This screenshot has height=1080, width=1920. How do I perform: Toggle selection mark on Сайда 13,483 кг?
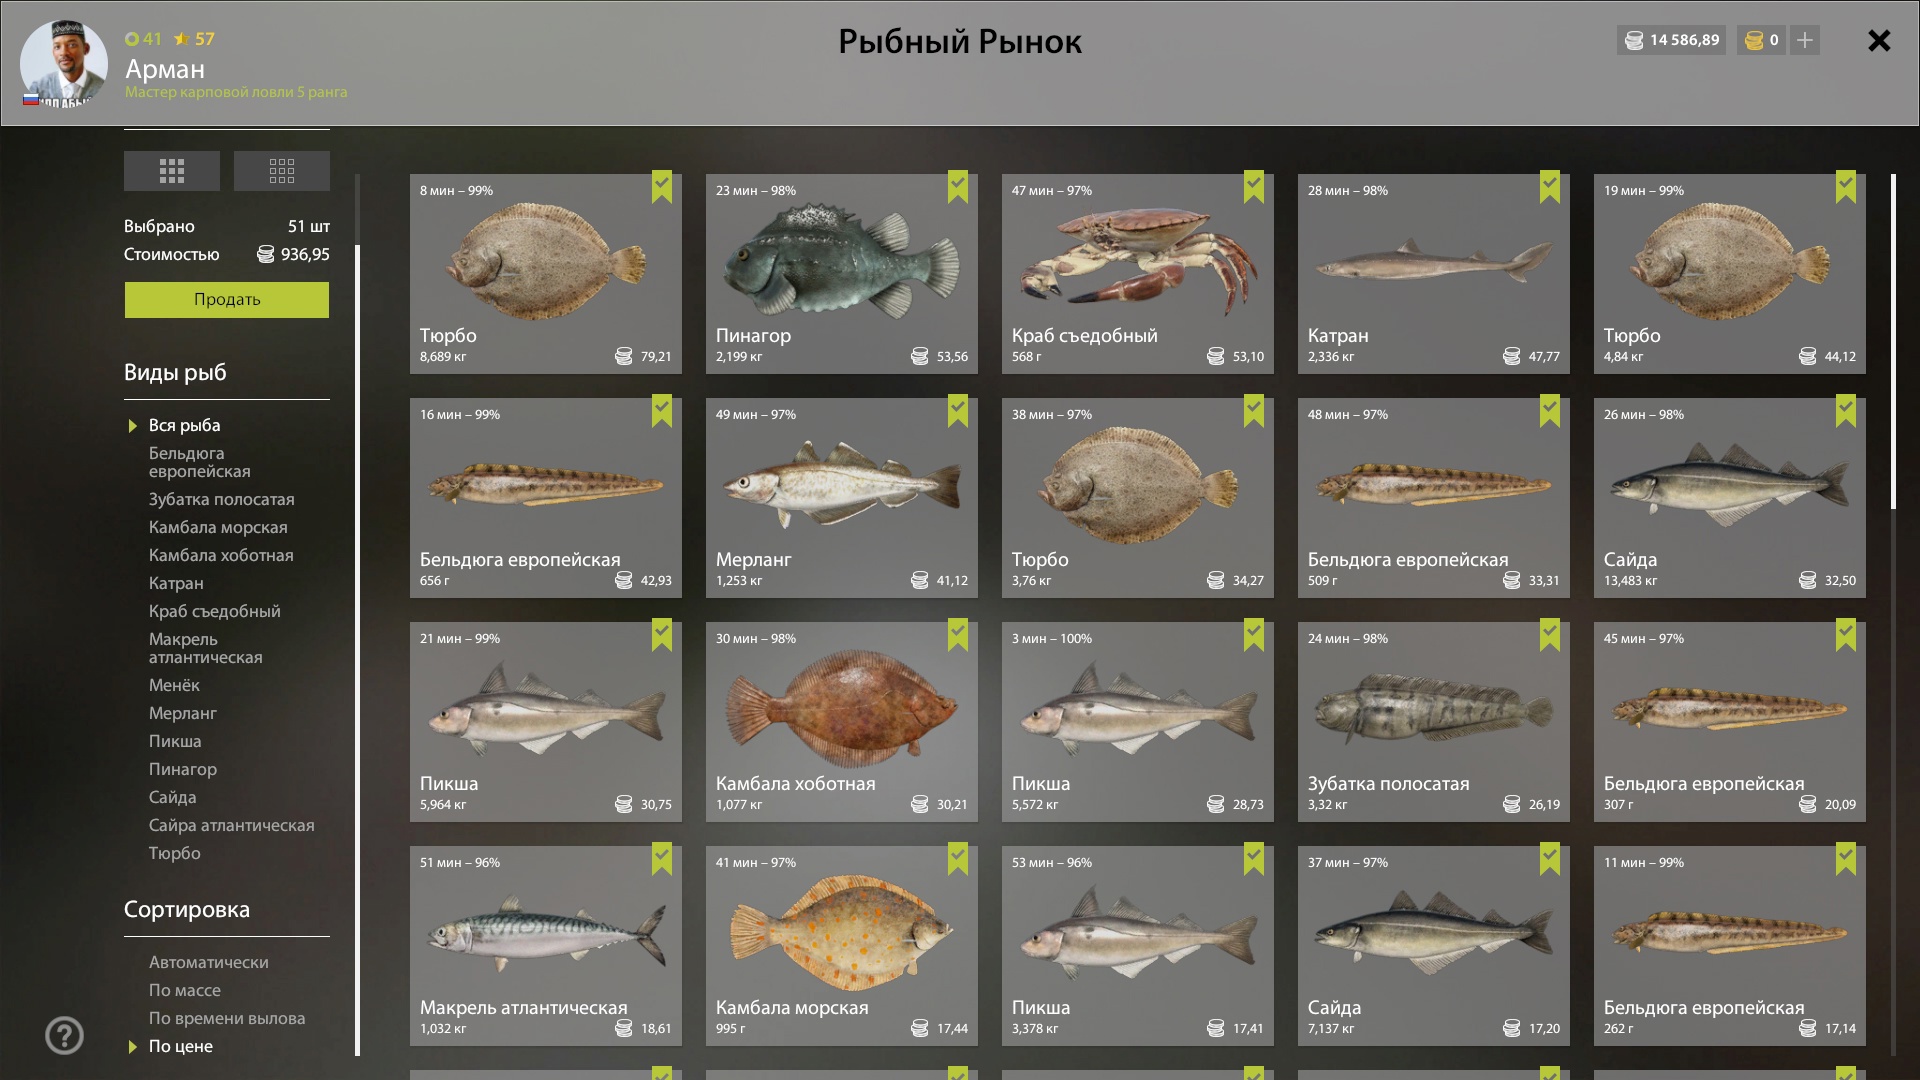tap(1846, 411)
